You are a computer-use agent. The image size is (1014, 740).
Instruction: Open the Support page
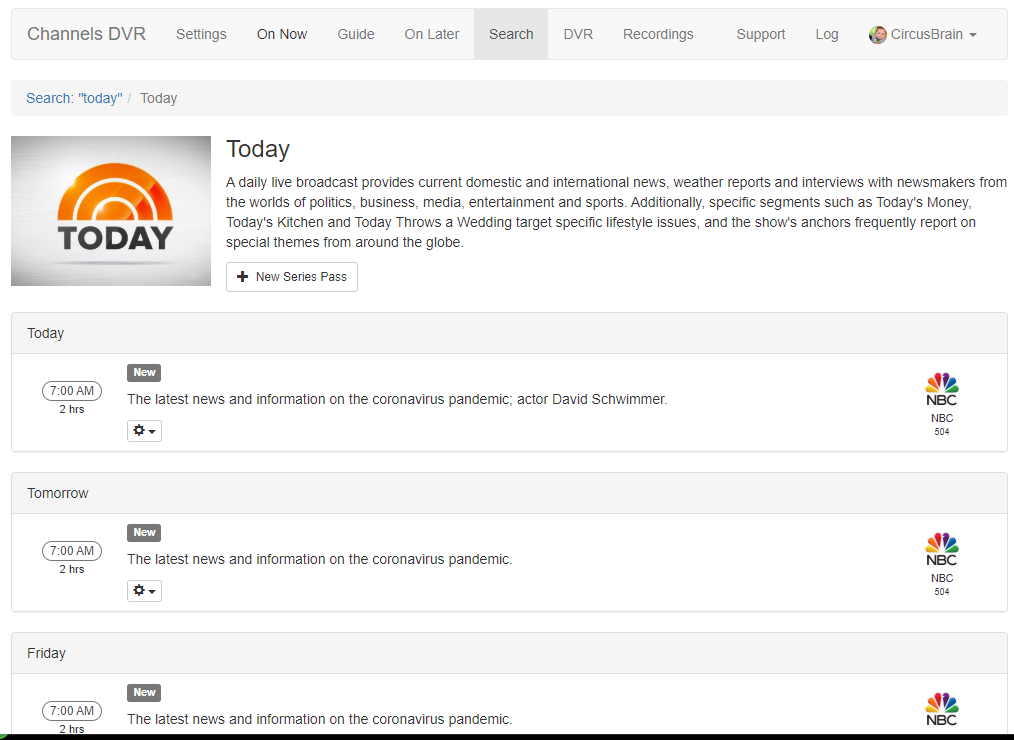pyautogui.click(x=761, y=34)
